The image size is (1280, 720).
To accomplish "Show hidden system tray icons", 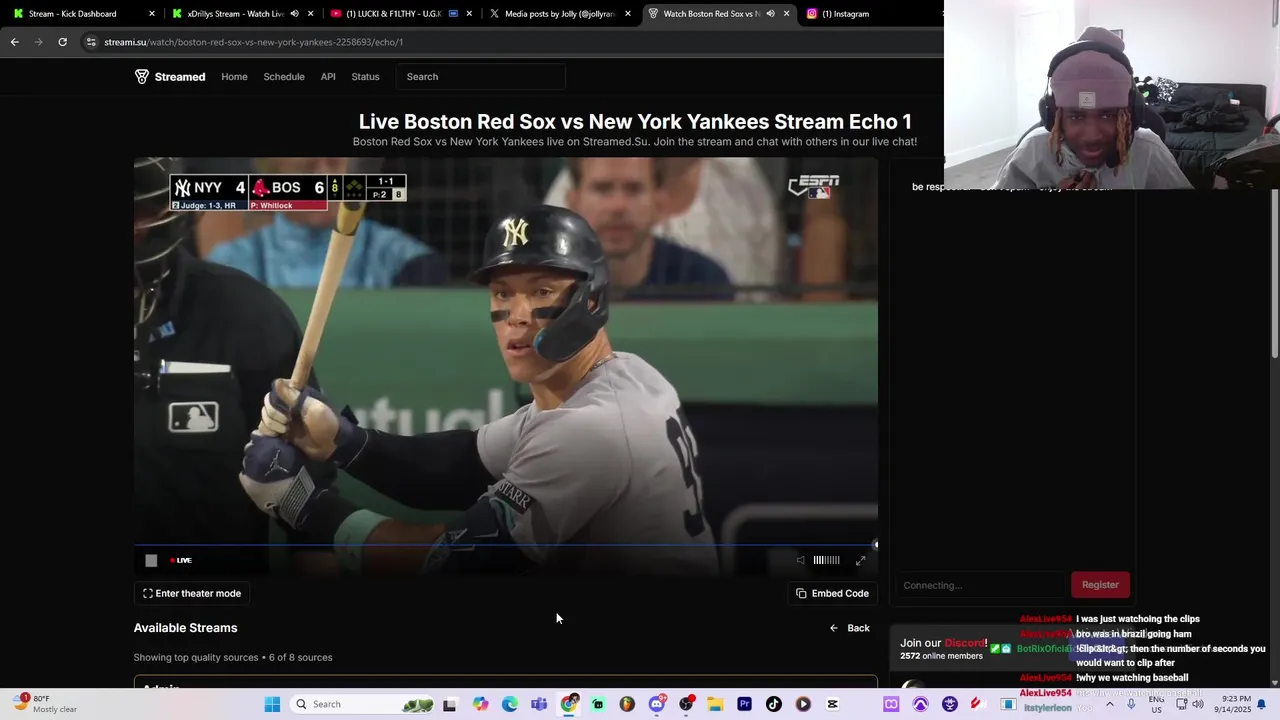I will [1109, 704].
